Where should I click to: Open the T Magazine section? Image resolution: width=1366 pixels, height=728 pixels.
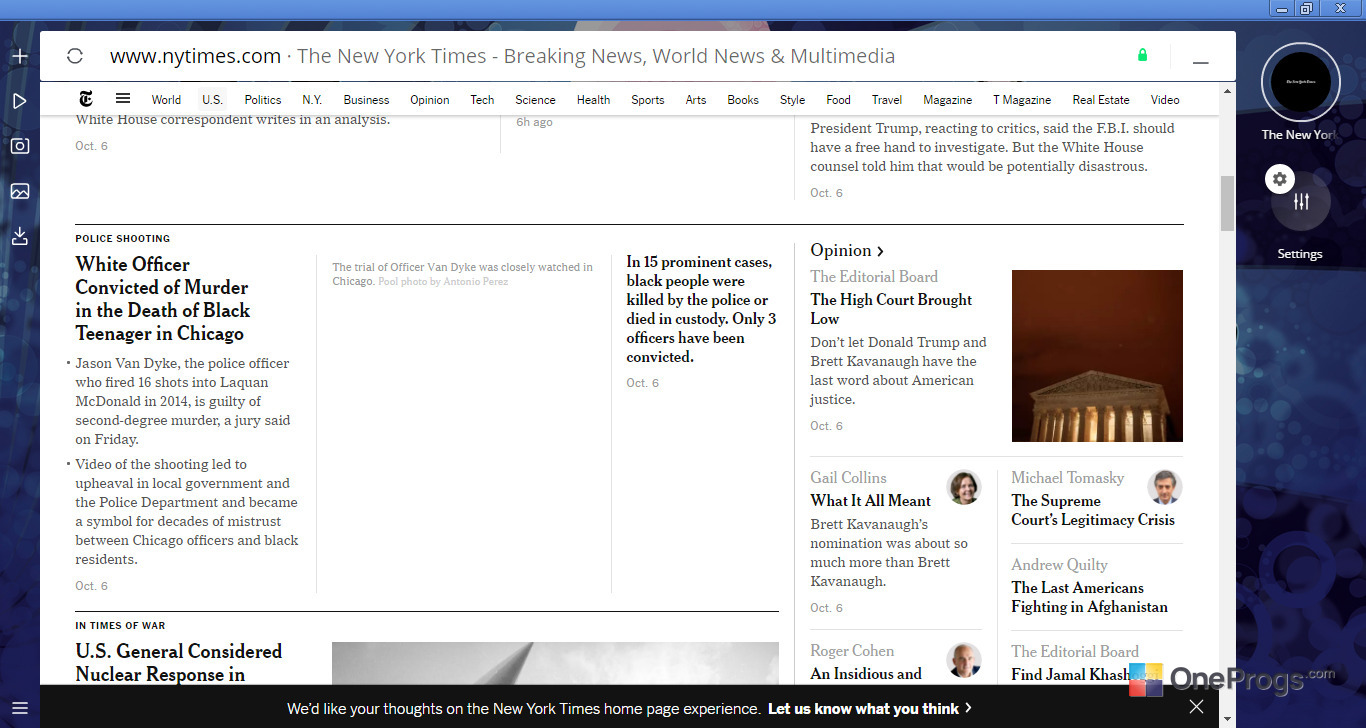[x=1022, y=100]
